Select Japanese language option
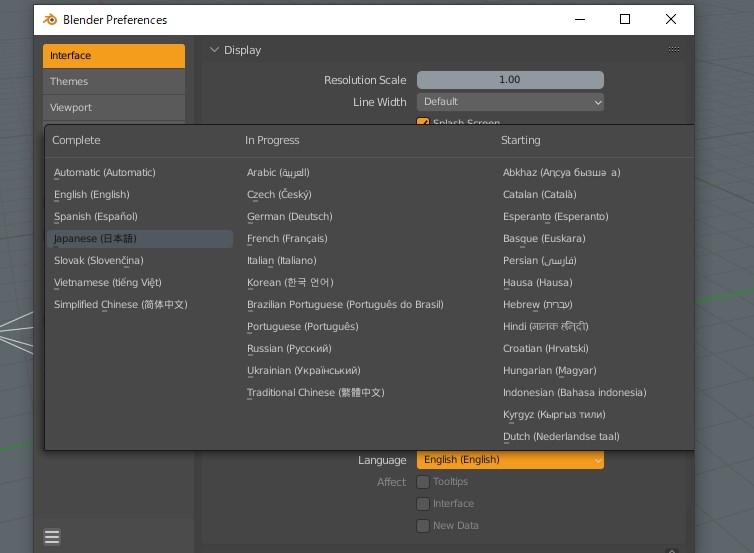Screen dimensions: 754x553 140,239
